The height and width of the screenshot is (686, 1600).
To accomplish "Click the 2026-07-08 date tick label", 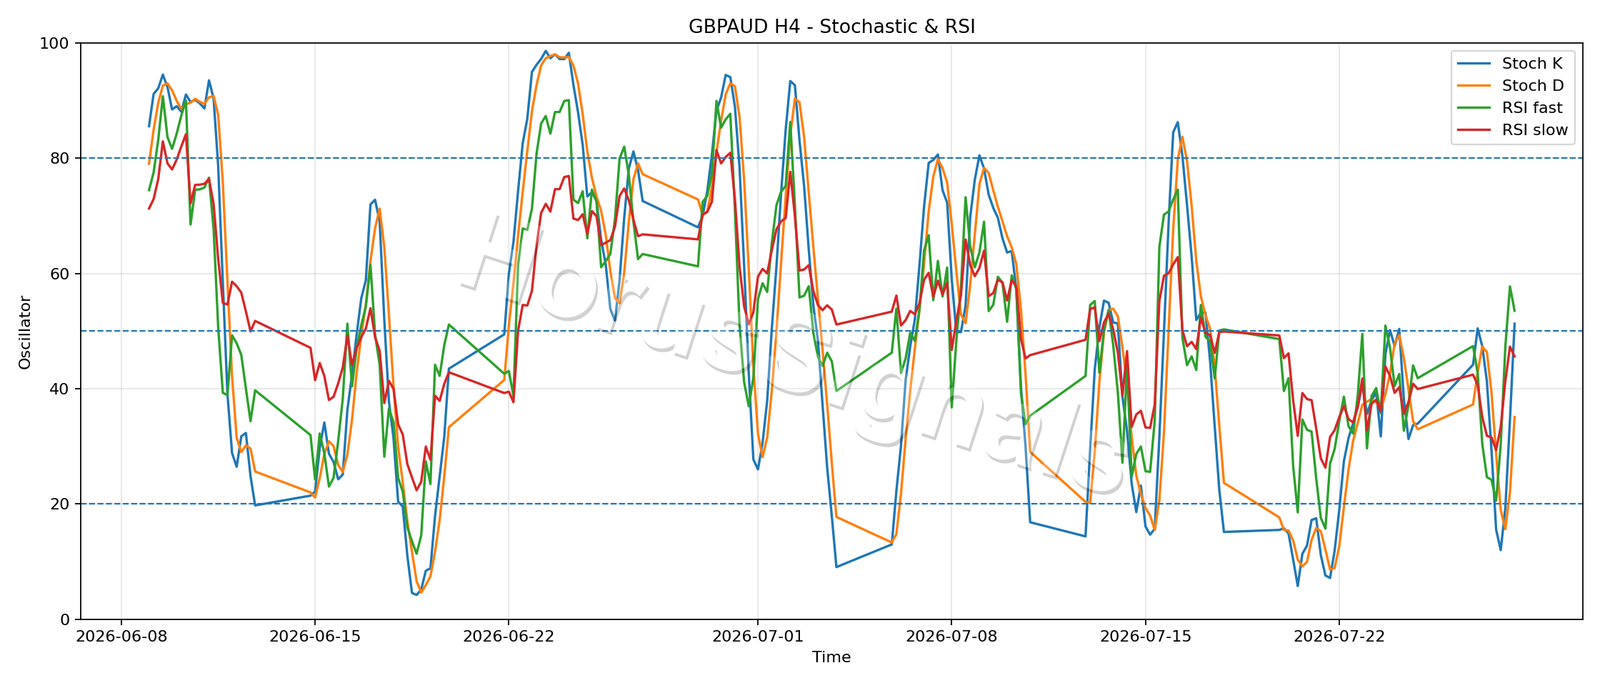I will click(x=951, y=634).
